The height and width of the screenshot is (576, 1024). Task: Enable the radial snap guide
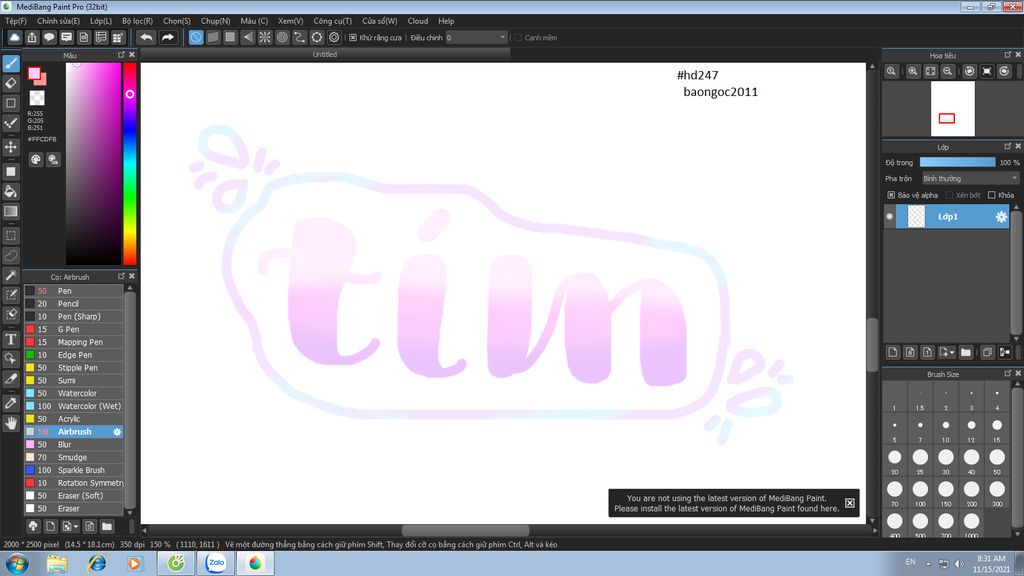tap(264, 37)
